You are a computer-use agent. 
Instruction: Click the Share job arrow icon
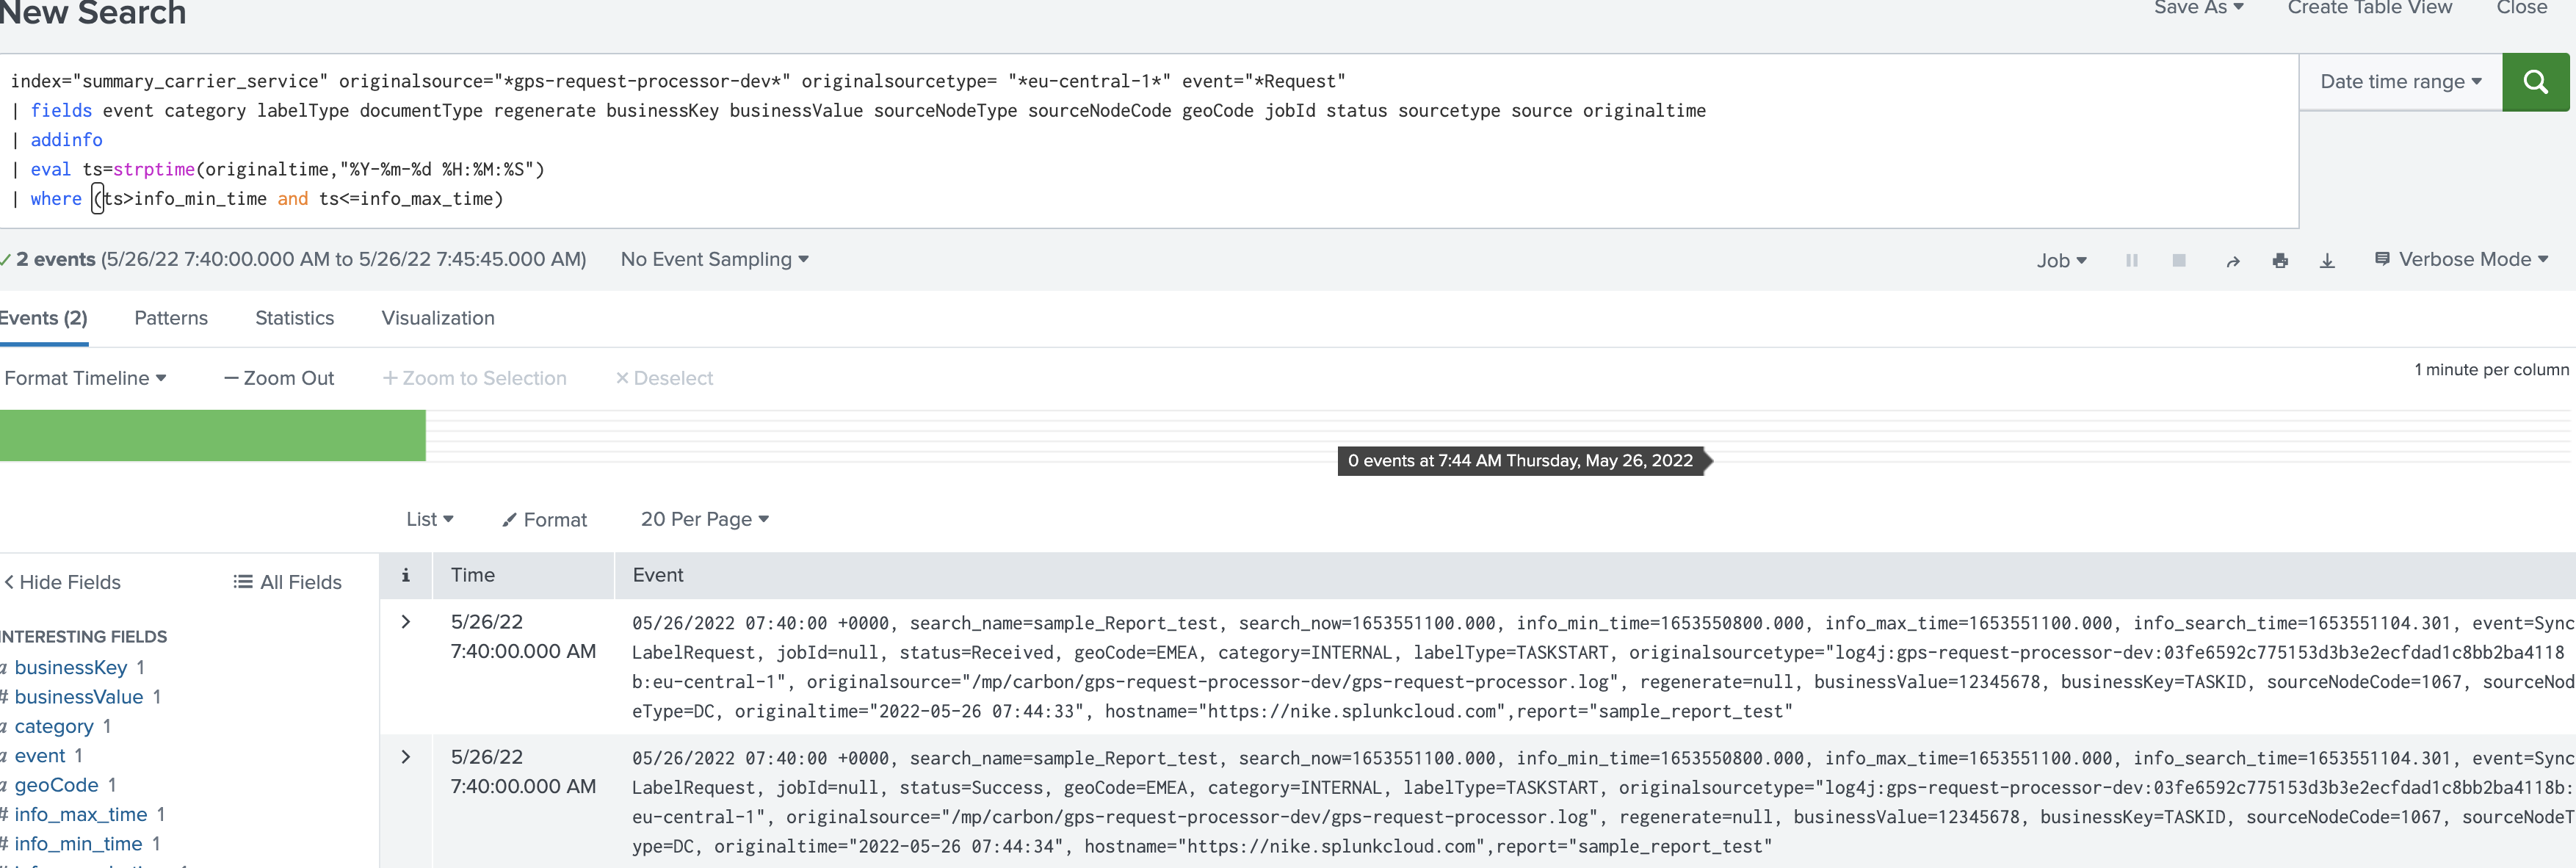point(2232,261)
